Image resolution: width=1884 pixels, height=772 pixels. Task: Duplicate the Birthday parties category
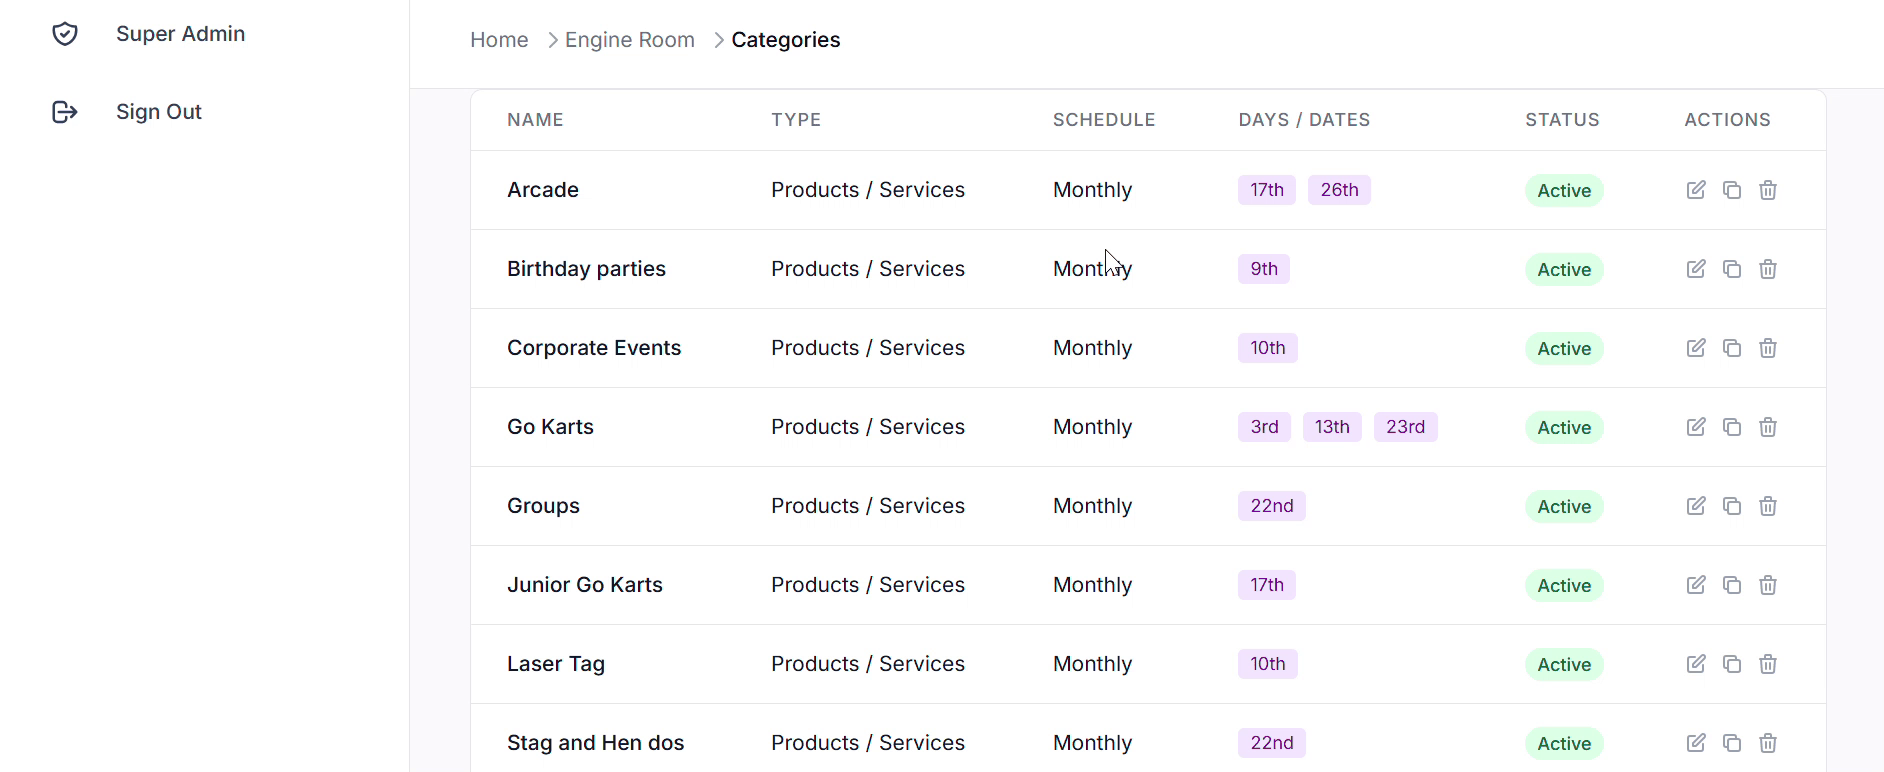pos(1732,269)
